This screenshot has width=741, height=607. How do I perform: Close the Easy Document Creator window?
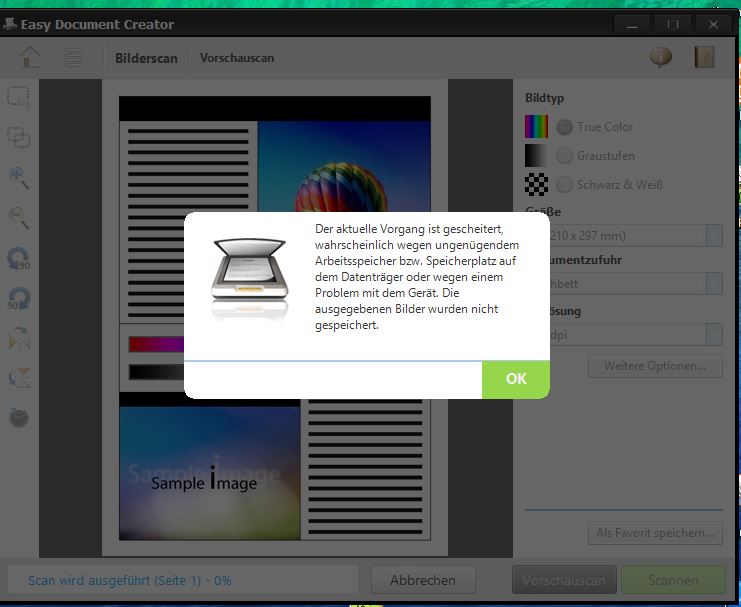(x=714, y=24)
